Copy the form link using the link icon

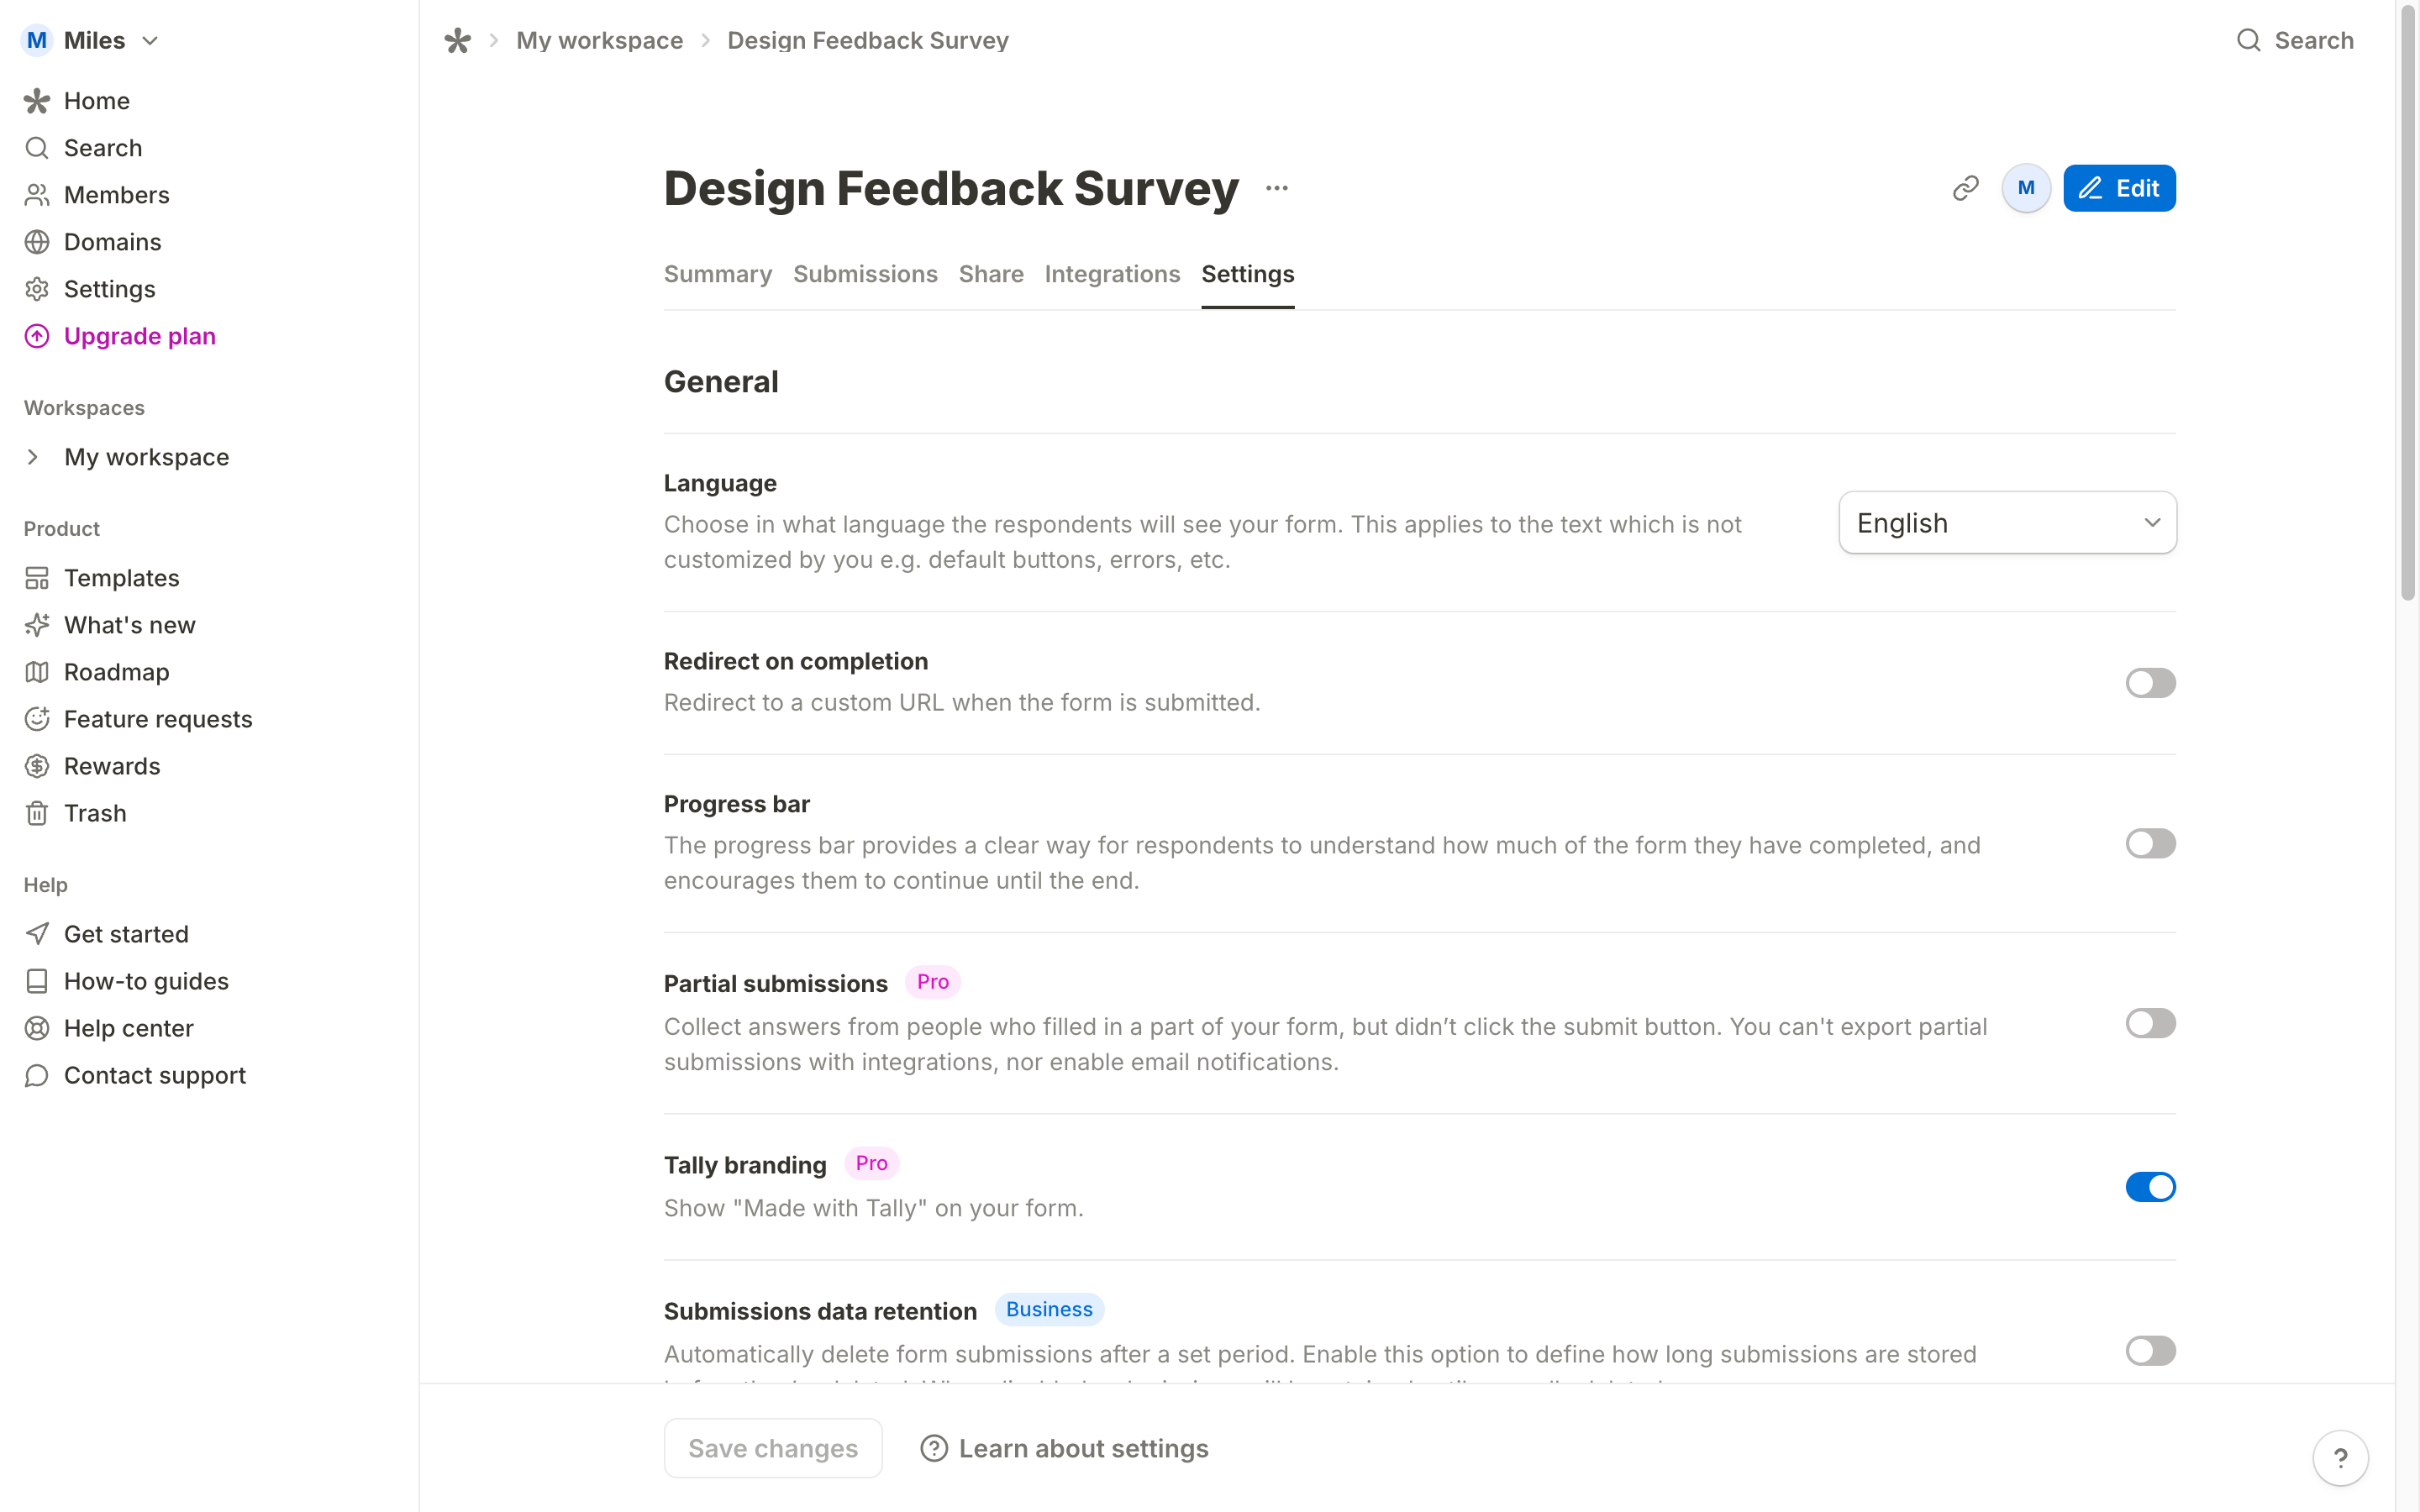tap(1964, 187)
